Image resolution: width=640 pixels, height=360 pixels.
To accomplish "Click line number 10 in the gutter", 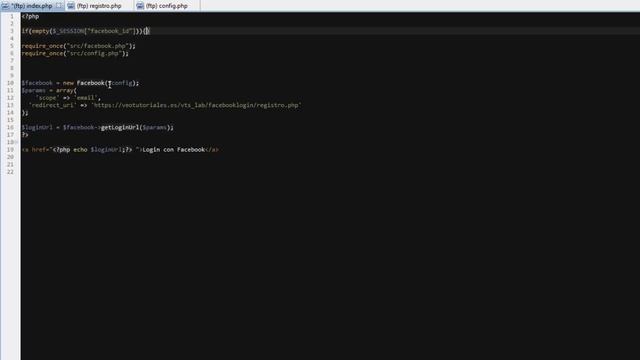I will coord(10,83).
